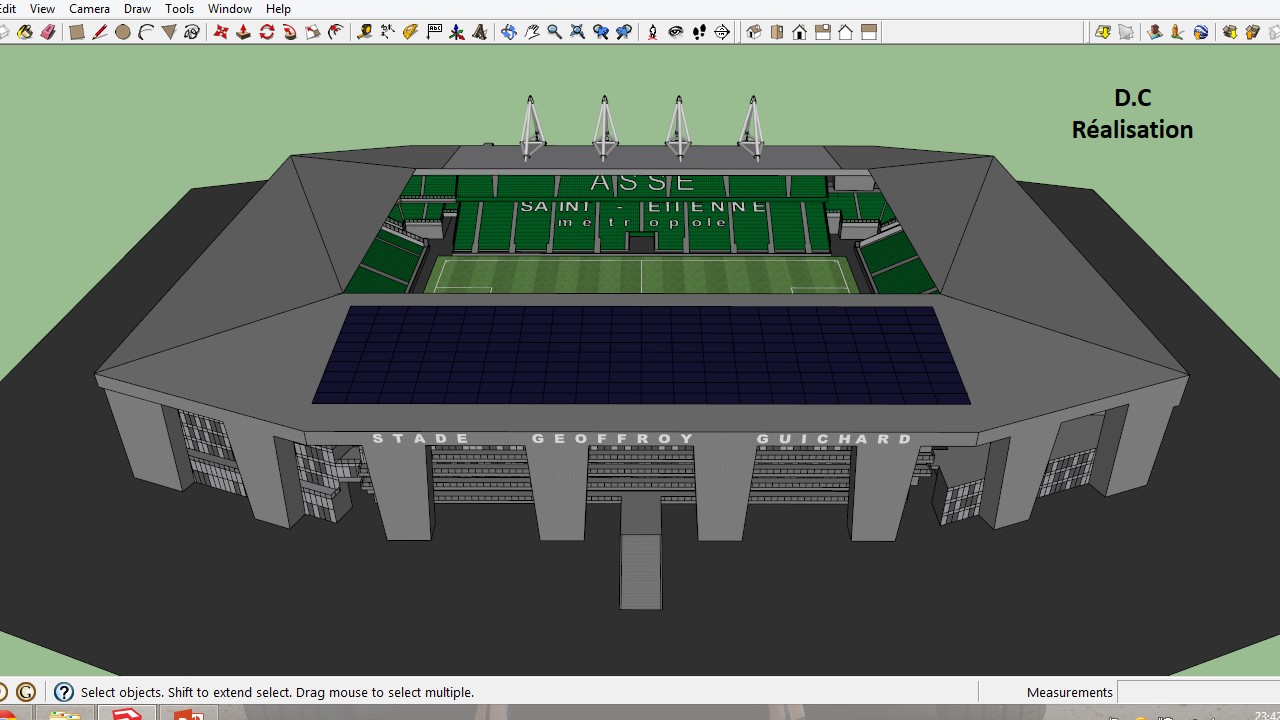Click the Walk footprints tool
Viewport: 1280px width, 720px height.
[699, 32]
